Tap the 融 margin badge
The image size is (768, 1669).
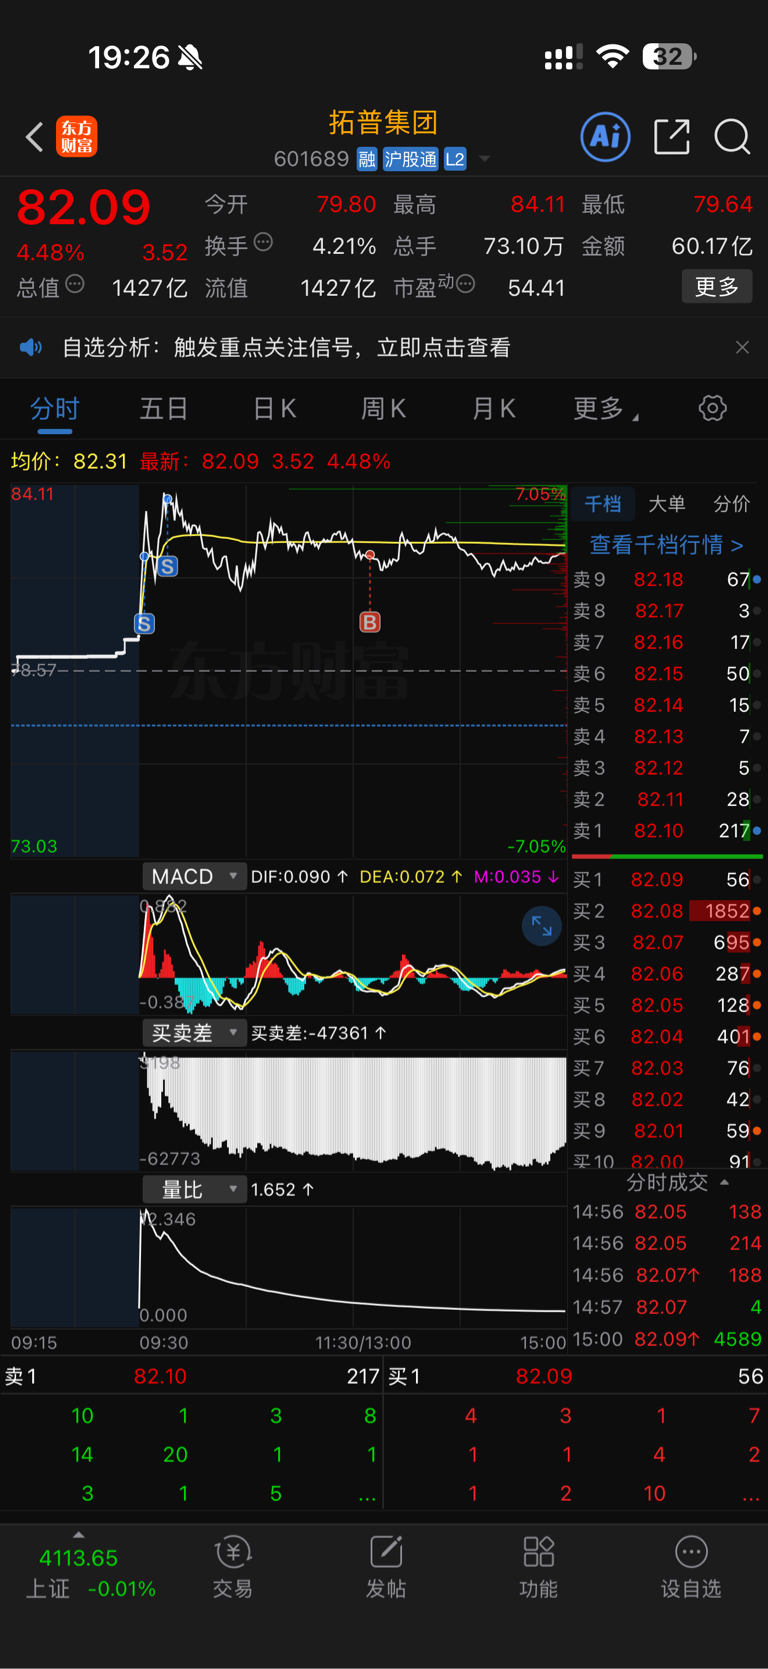click(367, 159)
